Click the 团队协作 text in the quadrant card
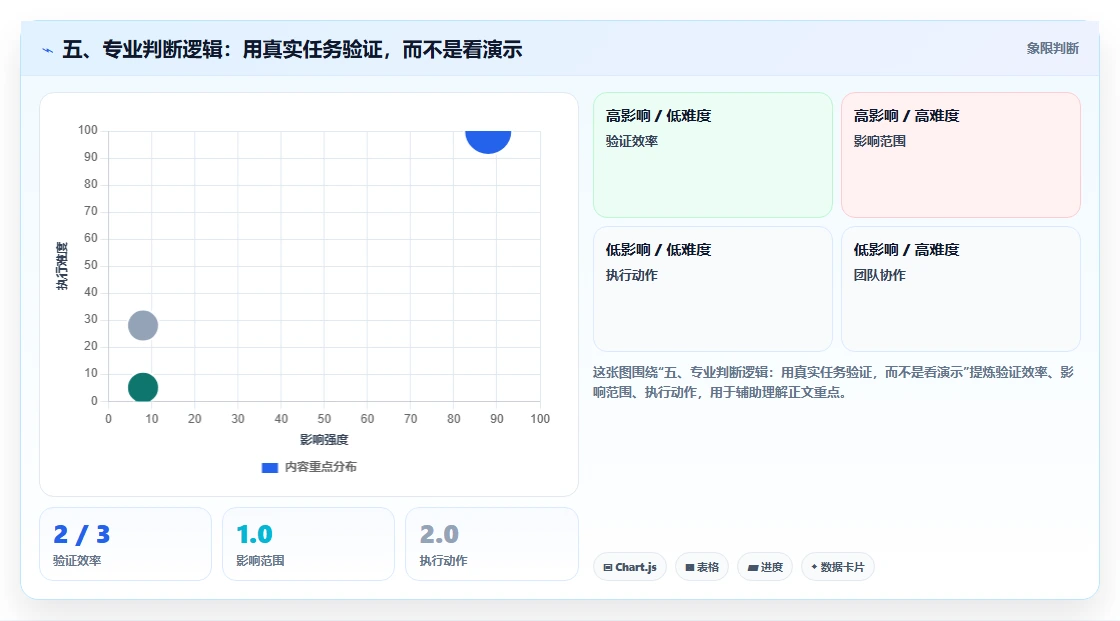 click(879, 275)
